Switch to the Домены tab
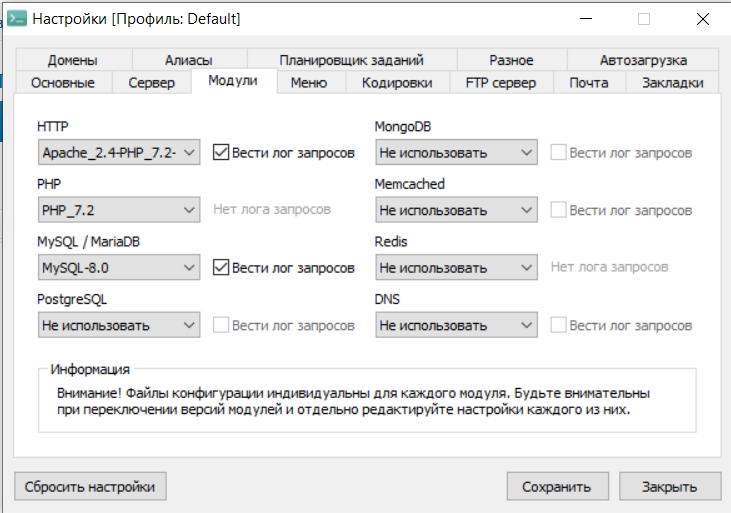Screen dimensions: 731x513 click(71, 60)
